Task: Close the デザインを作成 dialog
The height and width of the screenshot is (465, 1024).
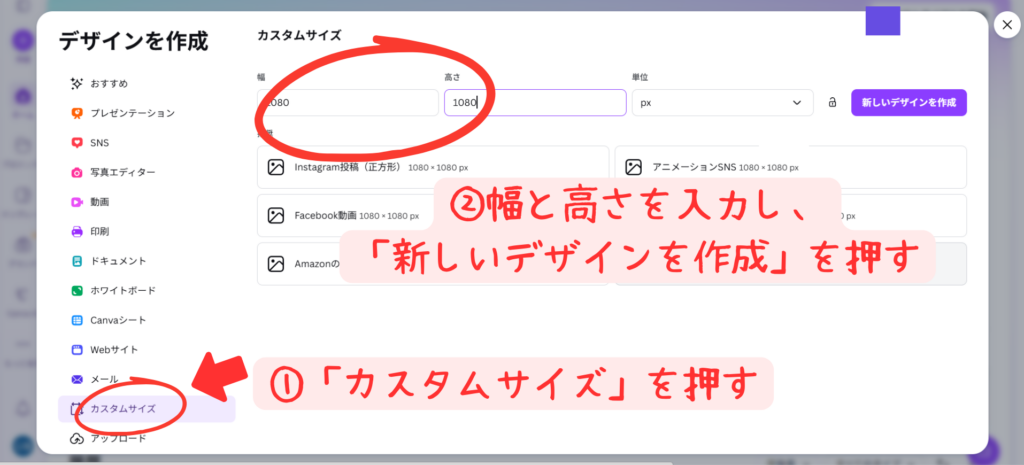Action: click(1005, 25)
